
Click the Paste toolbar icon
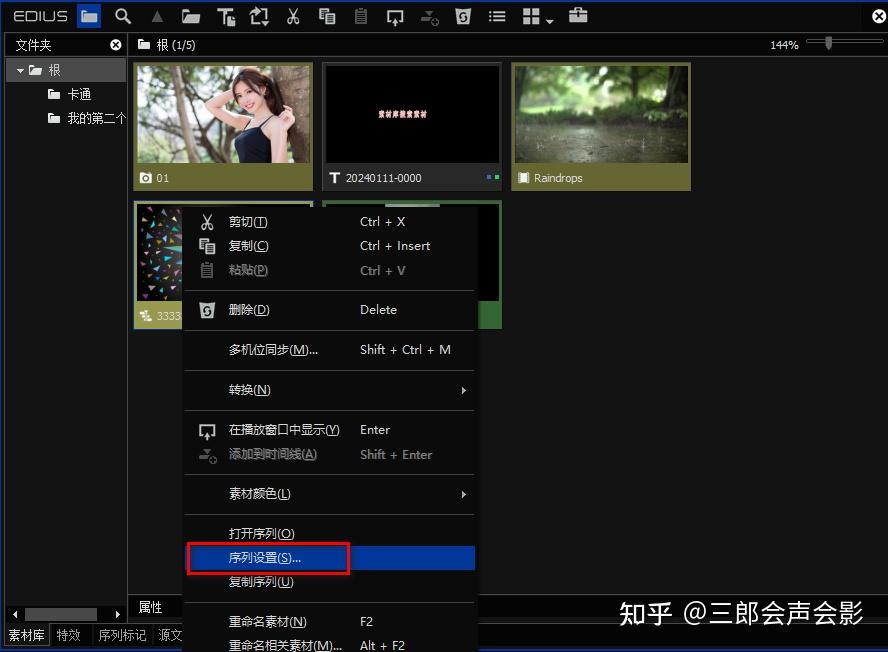click(x=360, y=16)
